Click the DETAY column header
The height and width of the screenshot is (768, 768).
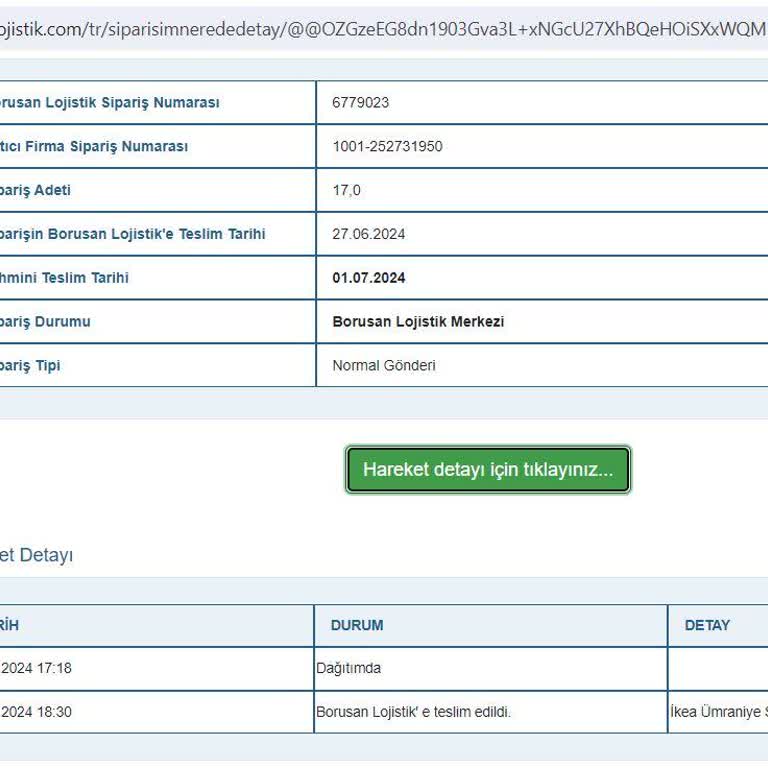point(707,625)
